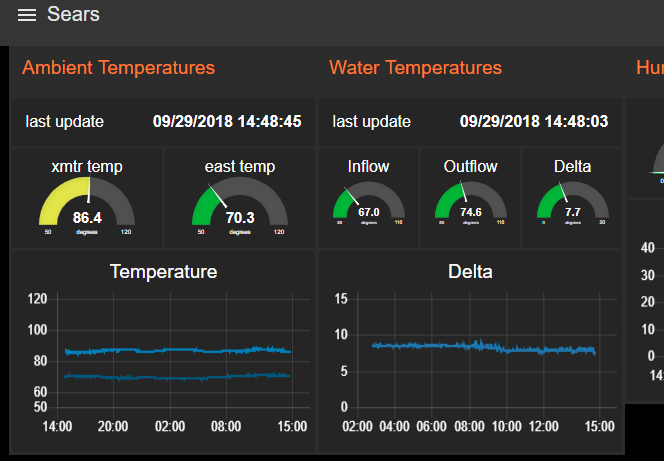This screenshot has width=664, height=461.
Task: Click the data line in Delta chart
Action: pyautogui.click(x=470, y=346)
